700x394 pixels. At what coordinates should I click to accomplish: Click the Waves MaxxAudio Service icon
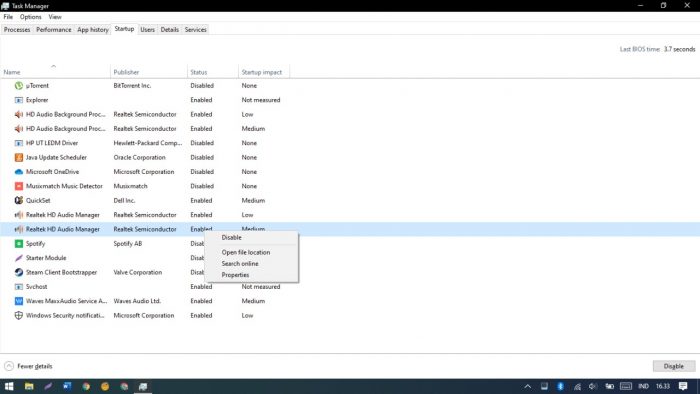(18, 301)
